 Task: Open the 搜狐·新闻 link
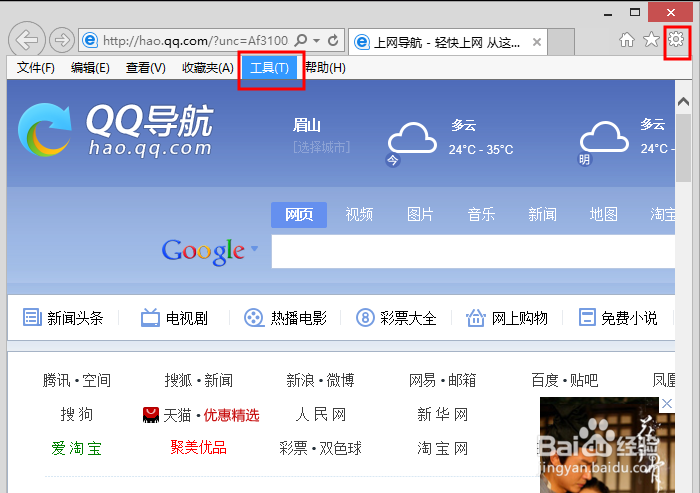point(199,380)
